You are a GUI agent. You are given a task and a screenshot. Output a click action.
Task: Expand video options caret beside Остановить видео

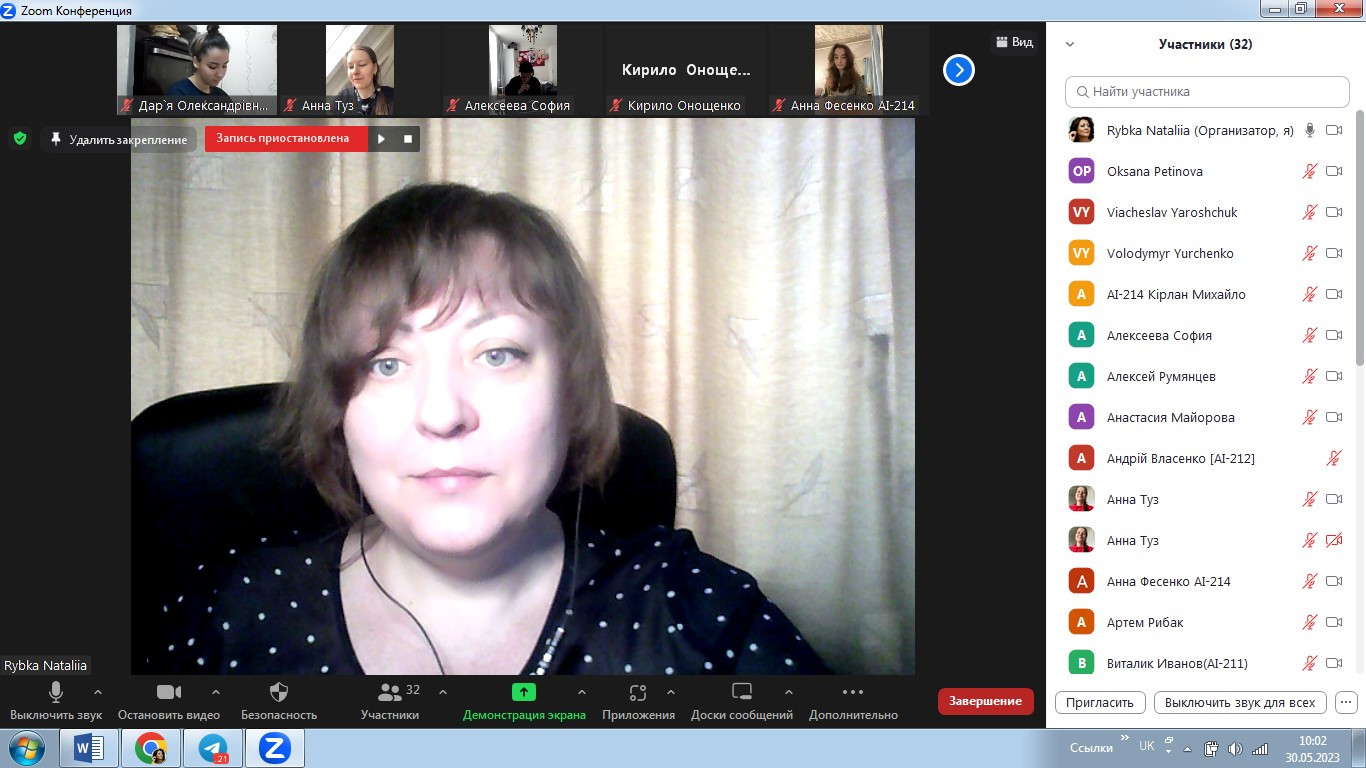tap(216, 691)
